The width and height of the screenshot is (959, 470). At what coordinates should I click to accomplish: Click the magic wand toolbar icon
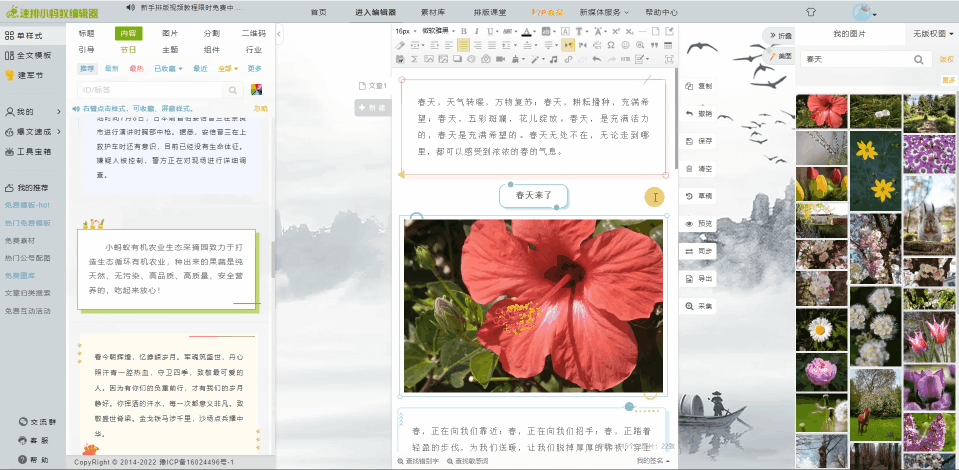(x=535, y=59)
